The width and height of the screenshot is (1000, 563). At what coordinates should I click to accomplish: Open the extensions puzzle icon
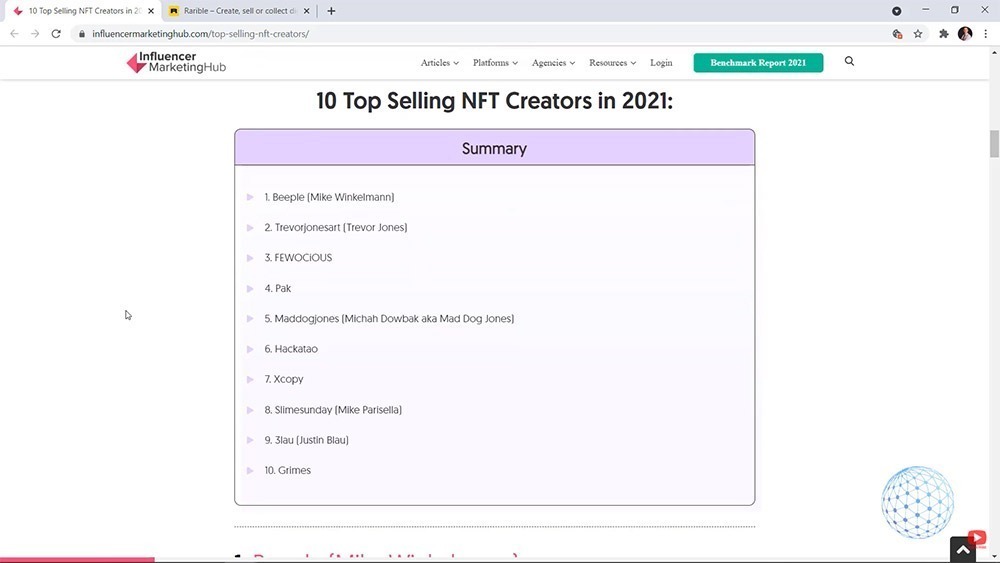(944, 34)
